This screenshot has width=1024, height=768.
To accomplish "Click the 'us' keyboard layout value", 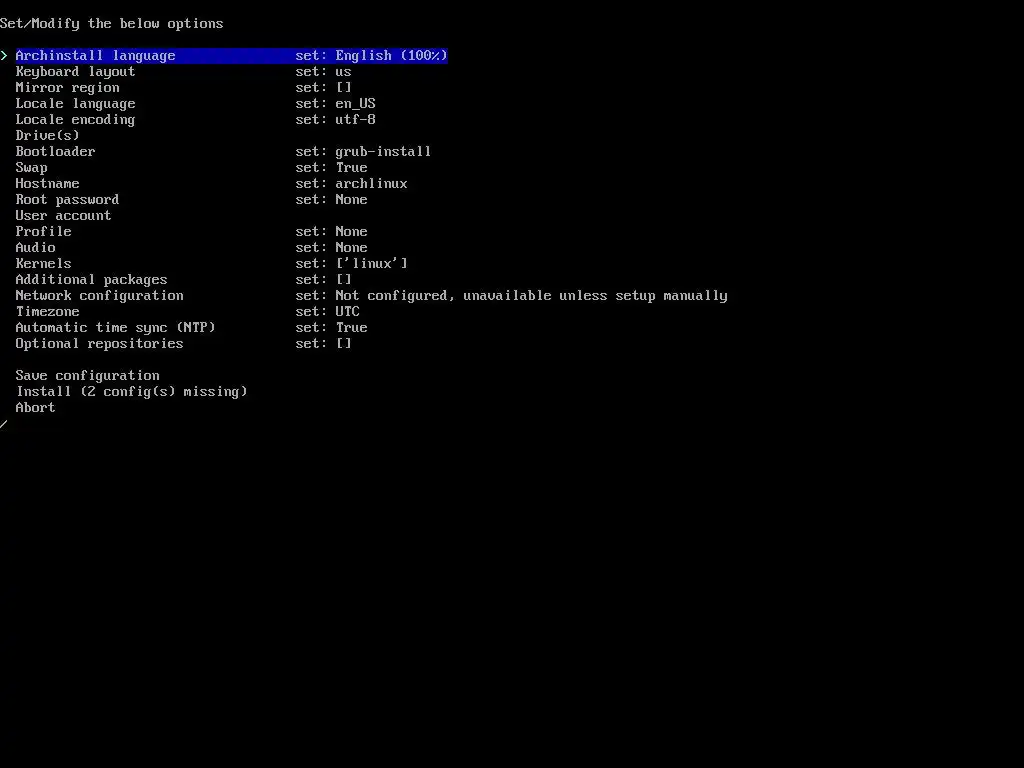I will (343, 72).
